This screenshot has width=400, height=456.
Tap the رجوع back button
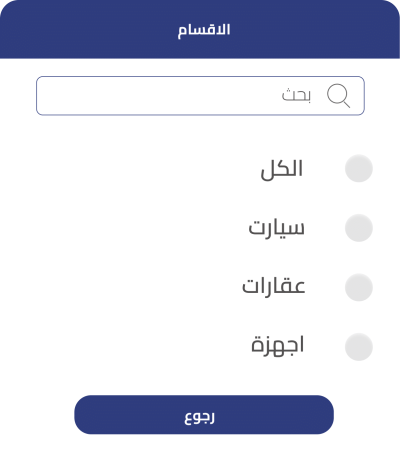pyautogui.click(x=204, y=415)
